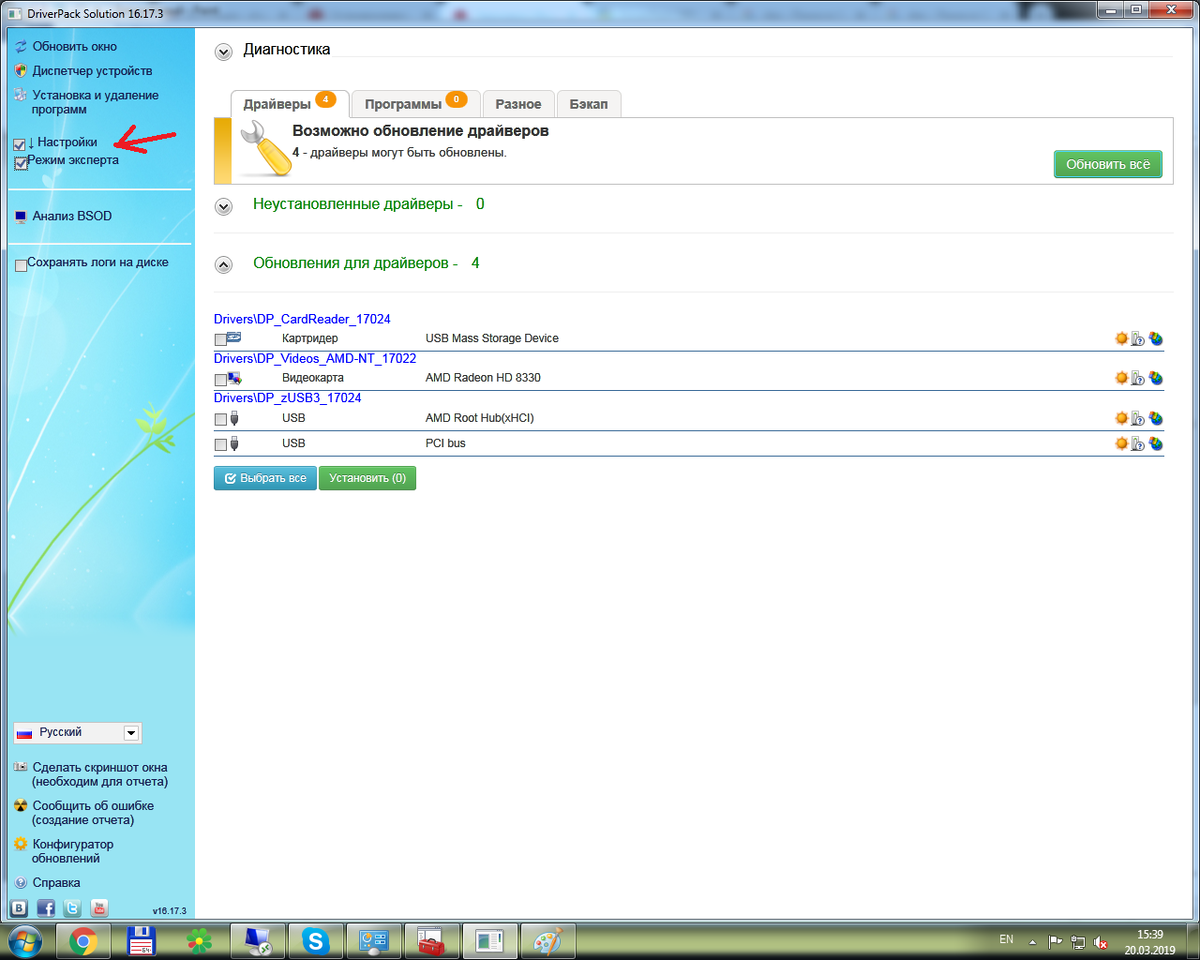
Task: Open Drivers\DP_zUSB3_17024 link
Action: (287, 397)
